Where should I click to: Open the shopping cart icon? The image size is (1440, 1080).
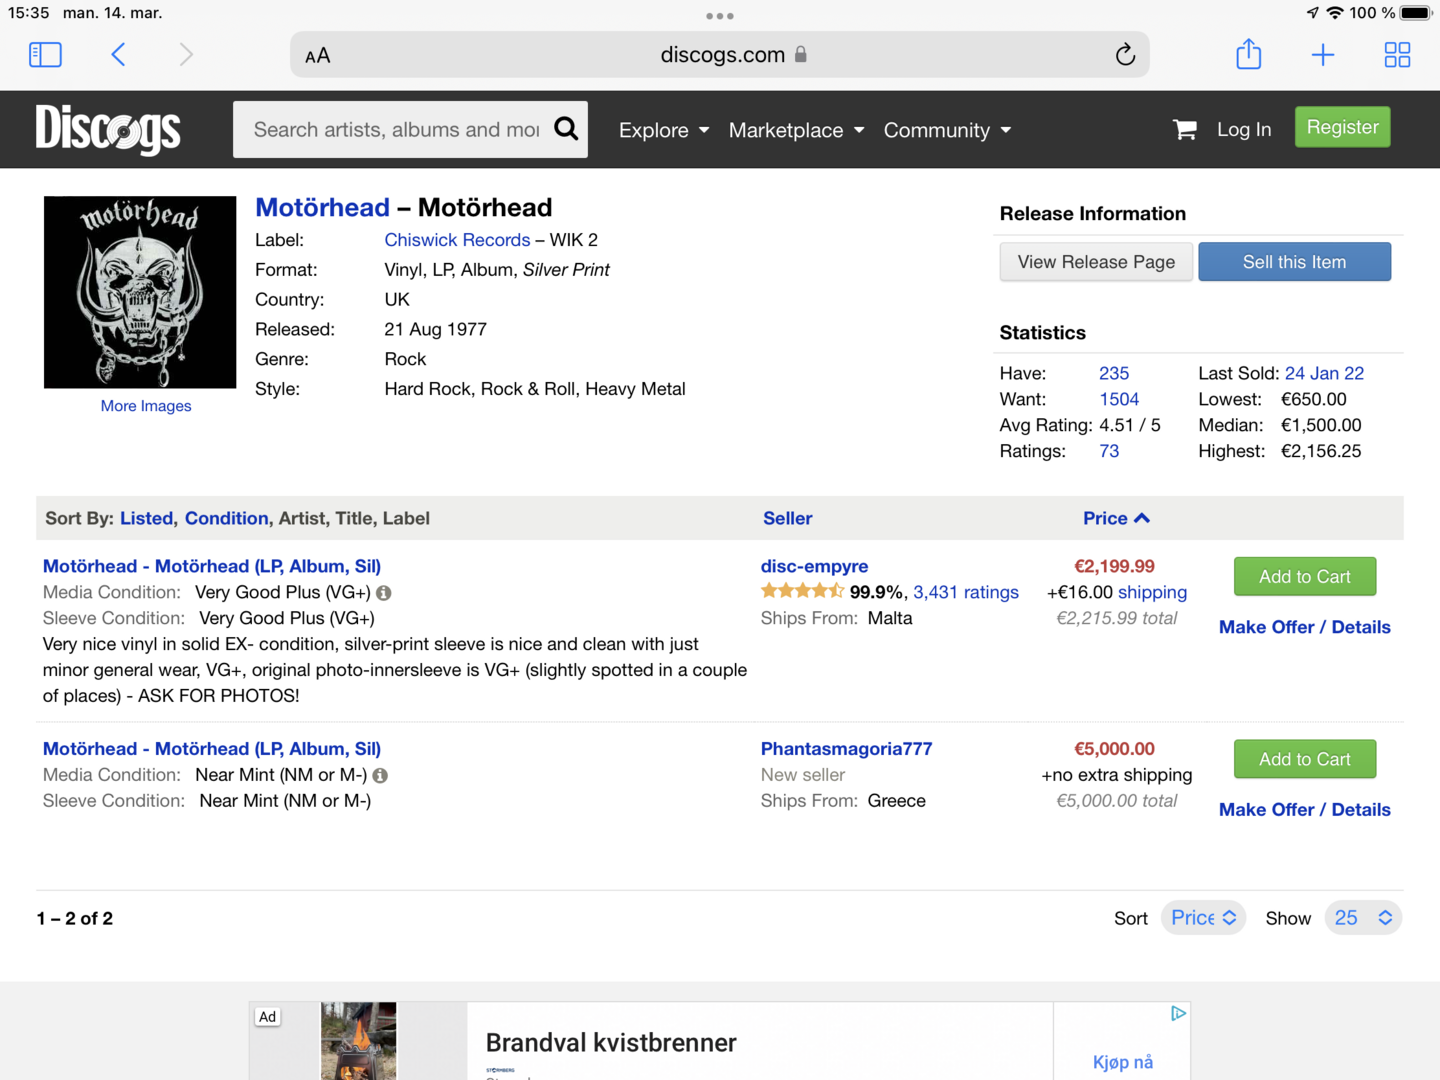point(1185,130)
